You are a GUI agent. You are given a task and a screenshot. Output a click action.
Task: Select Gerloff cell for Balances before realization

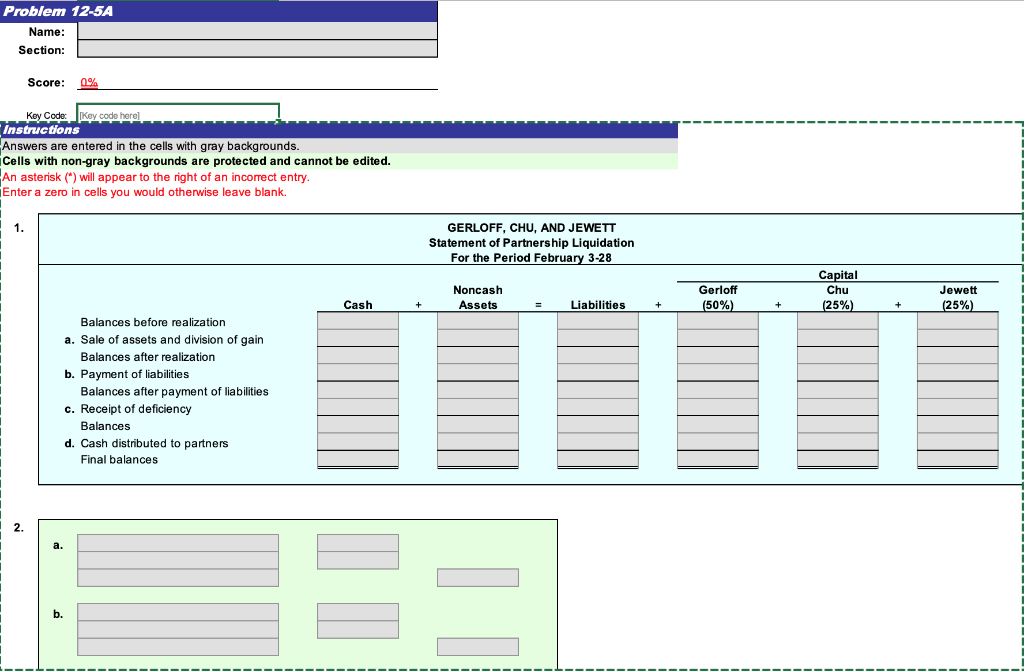[x=718, y=321]
